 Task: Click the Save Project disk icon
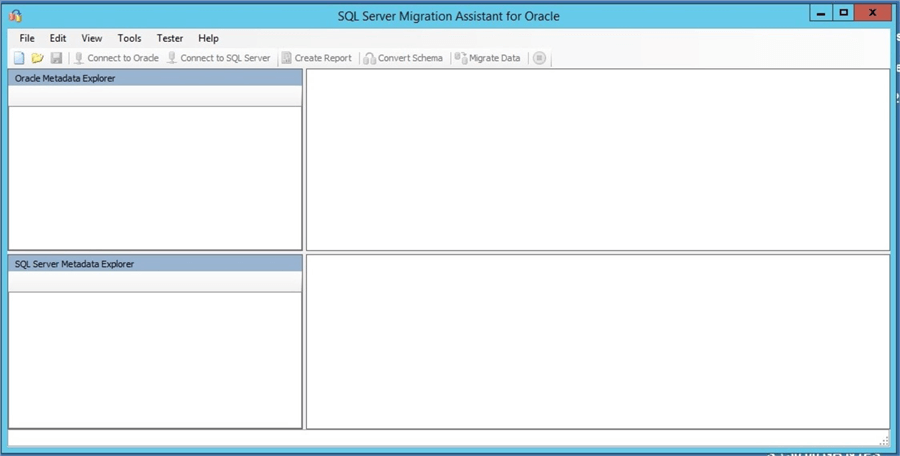pyautogui.click(x=56, y=58)
